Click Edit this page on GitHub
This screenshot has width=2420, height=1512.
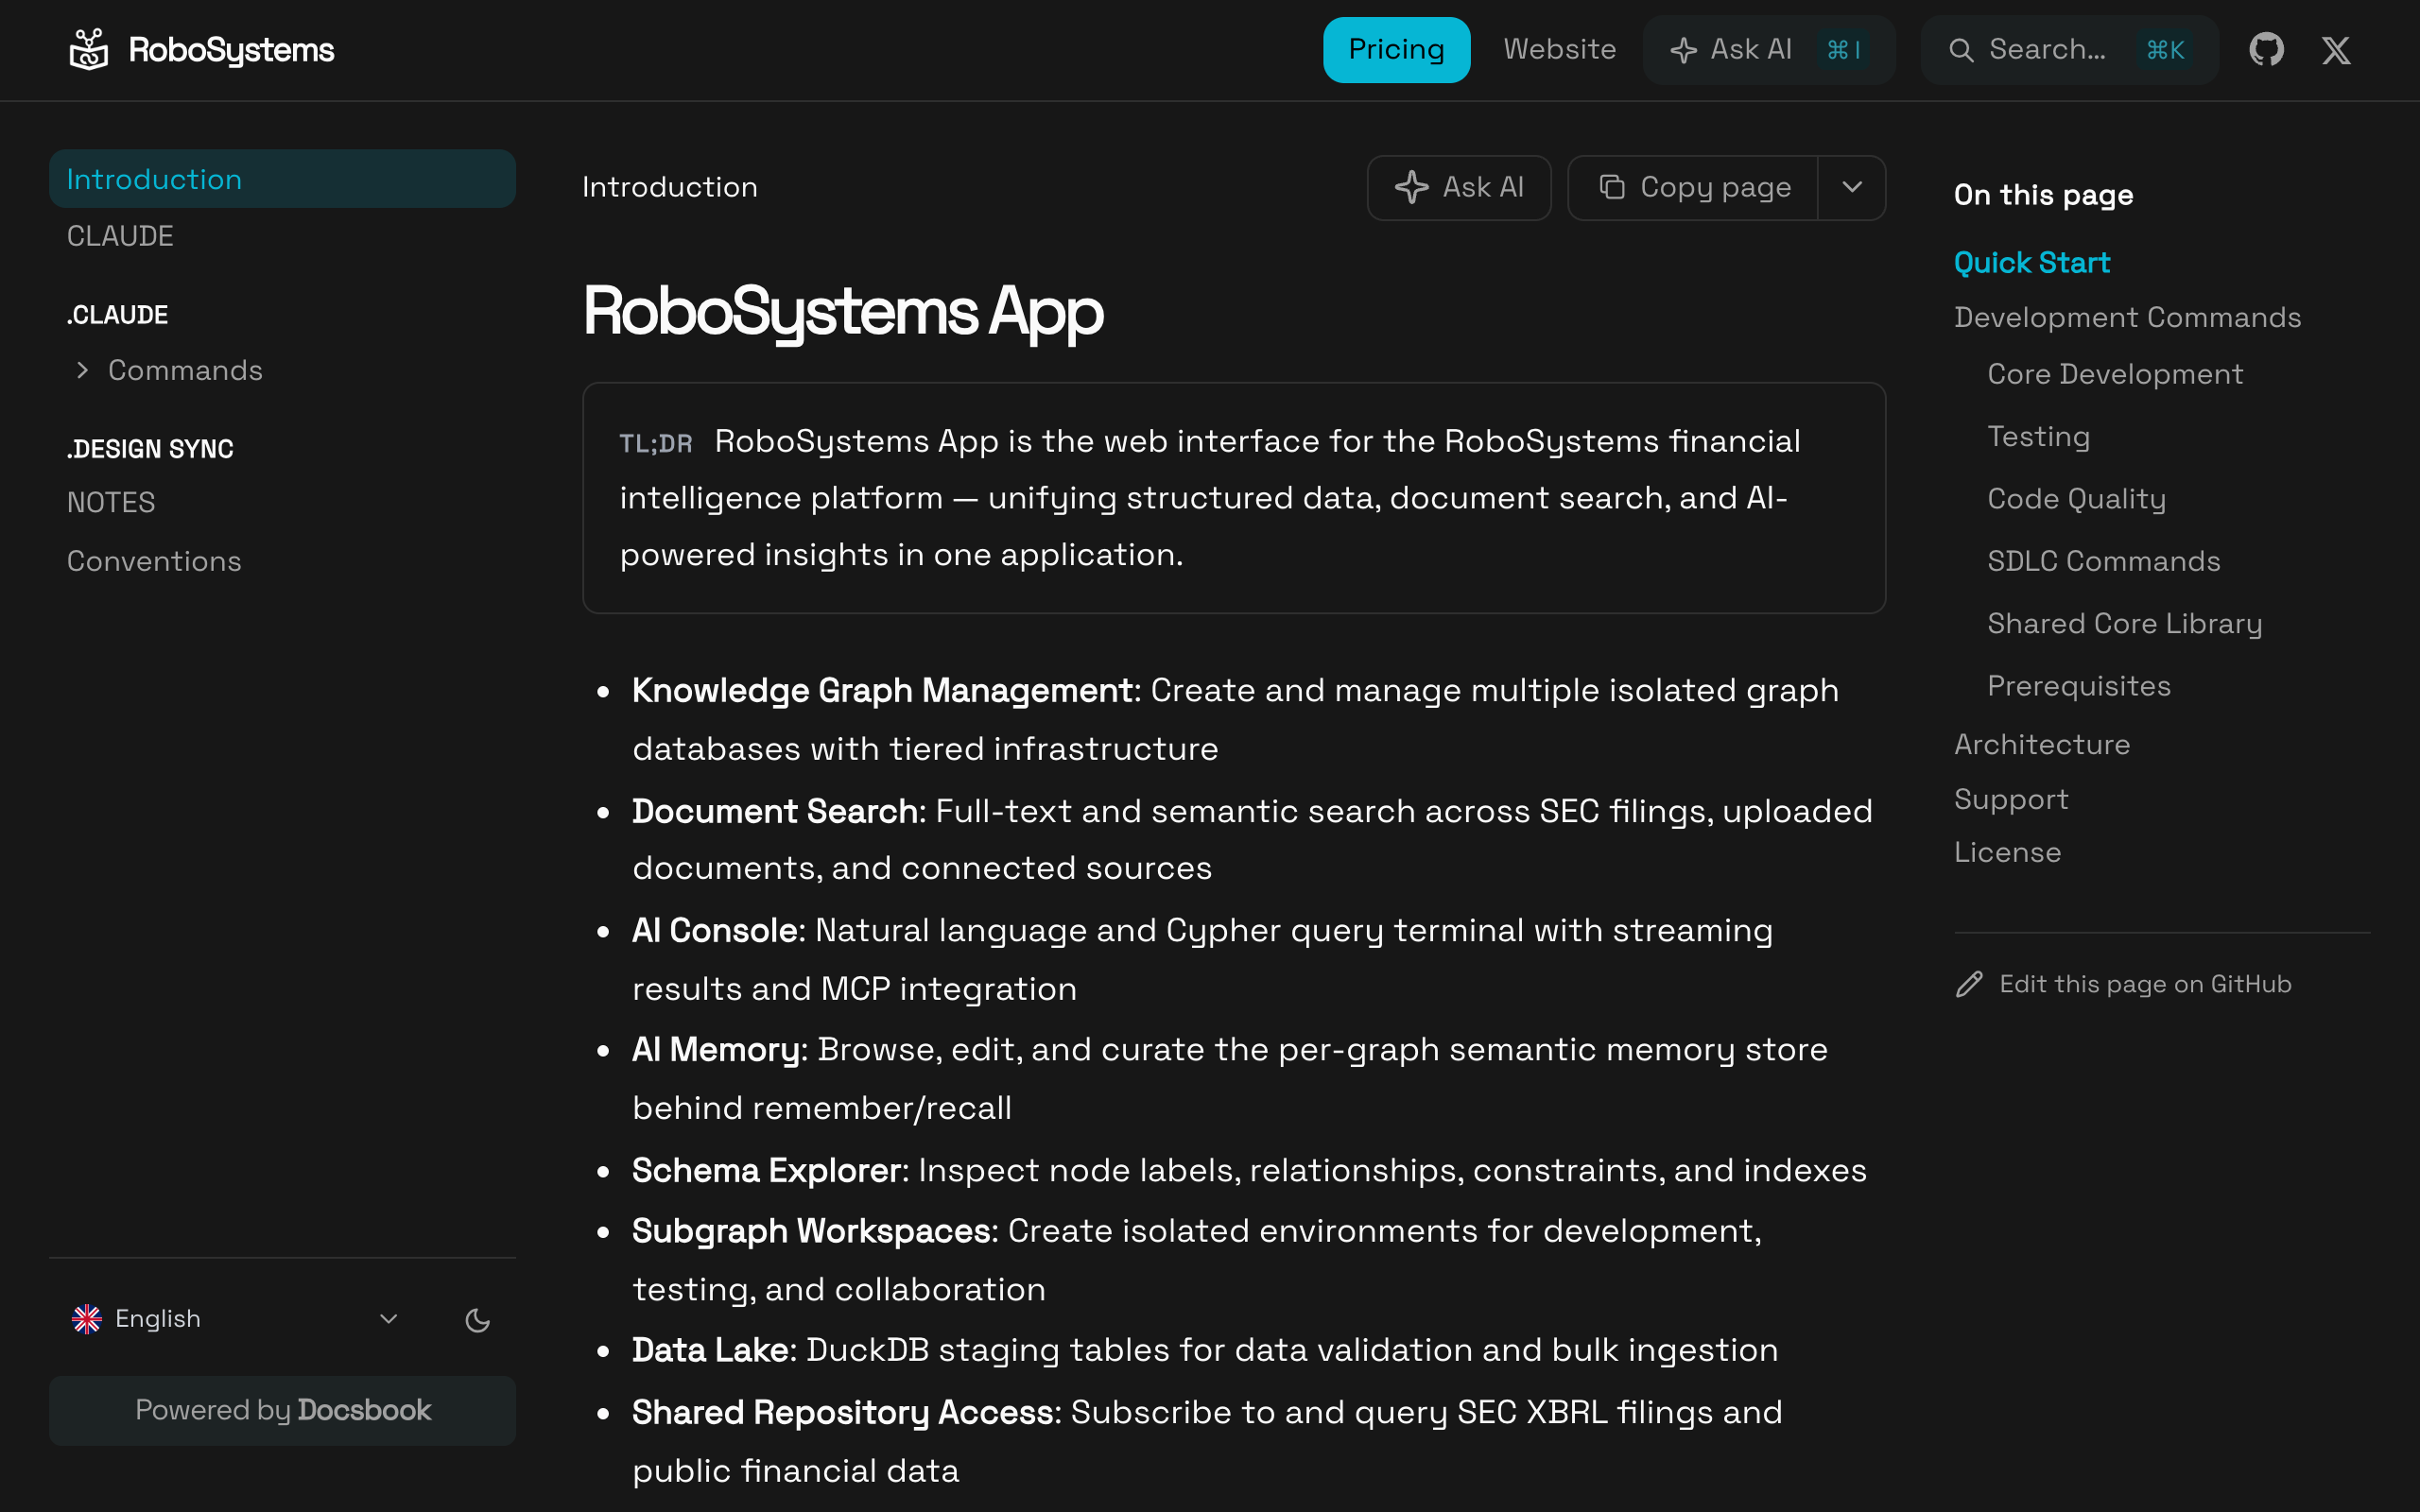coord(2123,985)
